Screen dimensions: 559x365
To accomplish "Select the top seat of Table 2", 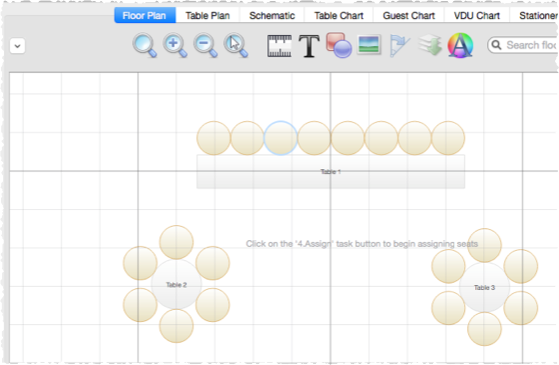I will (176, 242).
